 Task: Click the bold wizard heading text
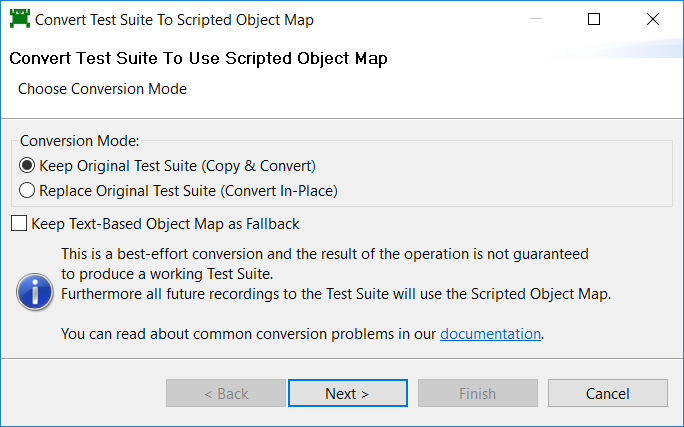(x=198, y=59)
